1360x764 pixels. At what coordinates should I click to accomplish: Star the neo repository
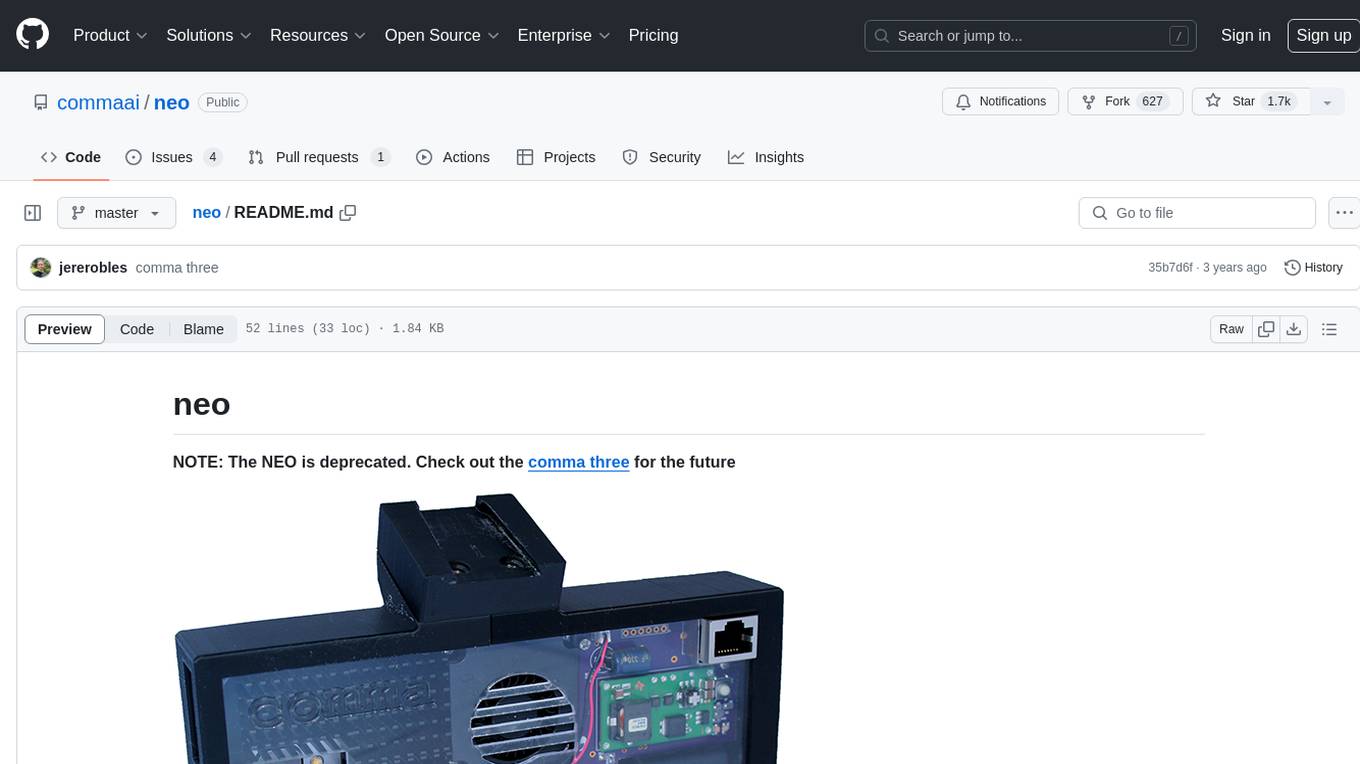1251,102
